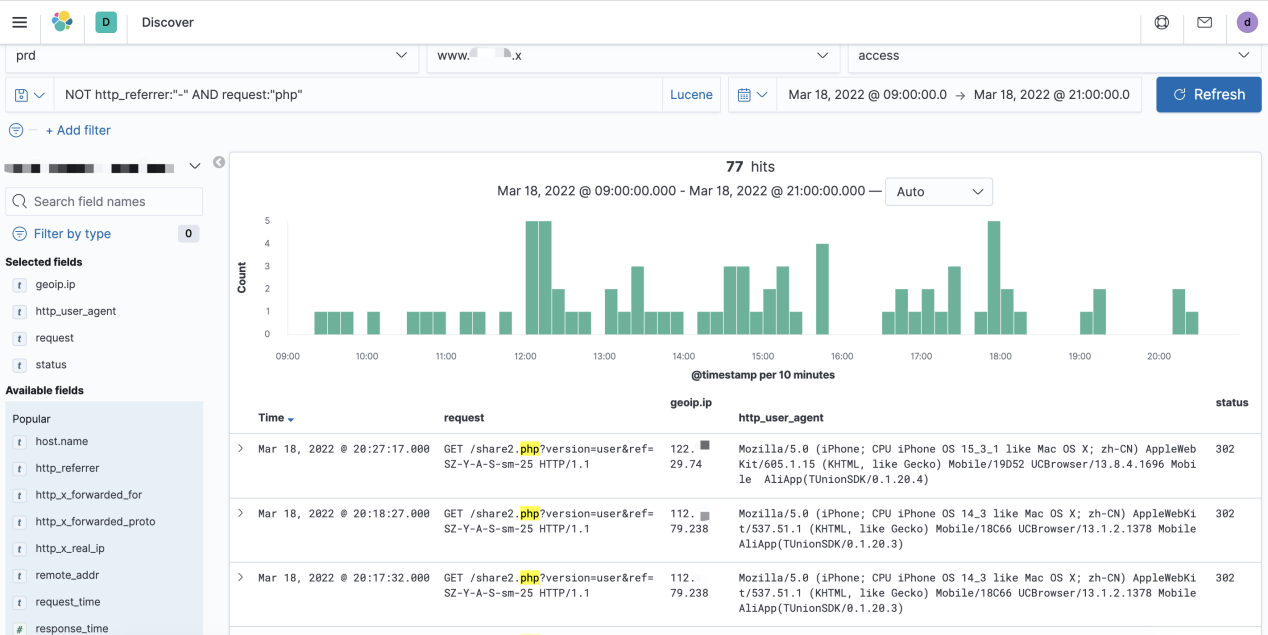Open the help menu icon
This screenshot has height=635, width=1268.
(x=1162, y=22)
